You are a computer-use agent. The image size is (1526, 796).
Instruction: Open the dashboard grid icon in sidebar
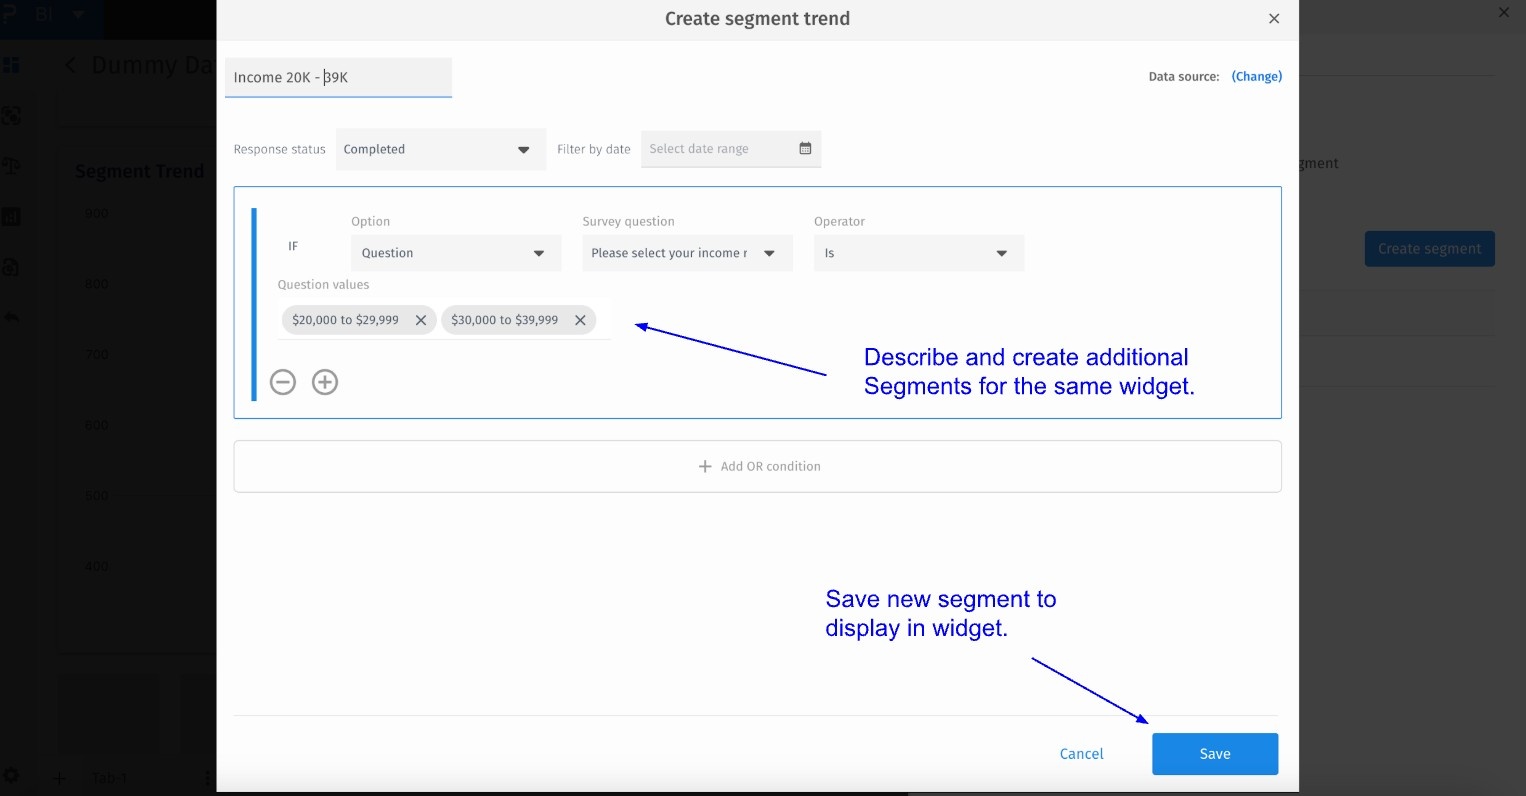pyautogui.click(x=11, y=65)
